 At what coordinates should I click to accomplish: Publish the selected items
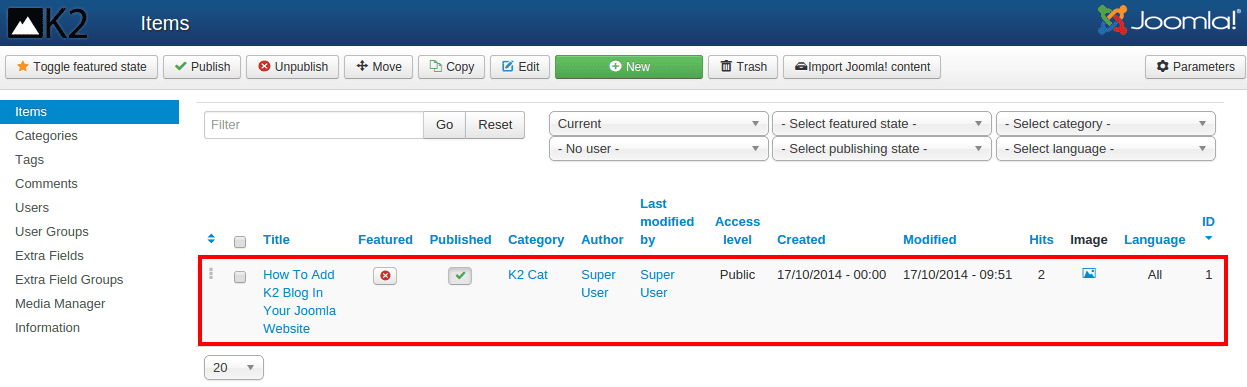pos(202,67)
